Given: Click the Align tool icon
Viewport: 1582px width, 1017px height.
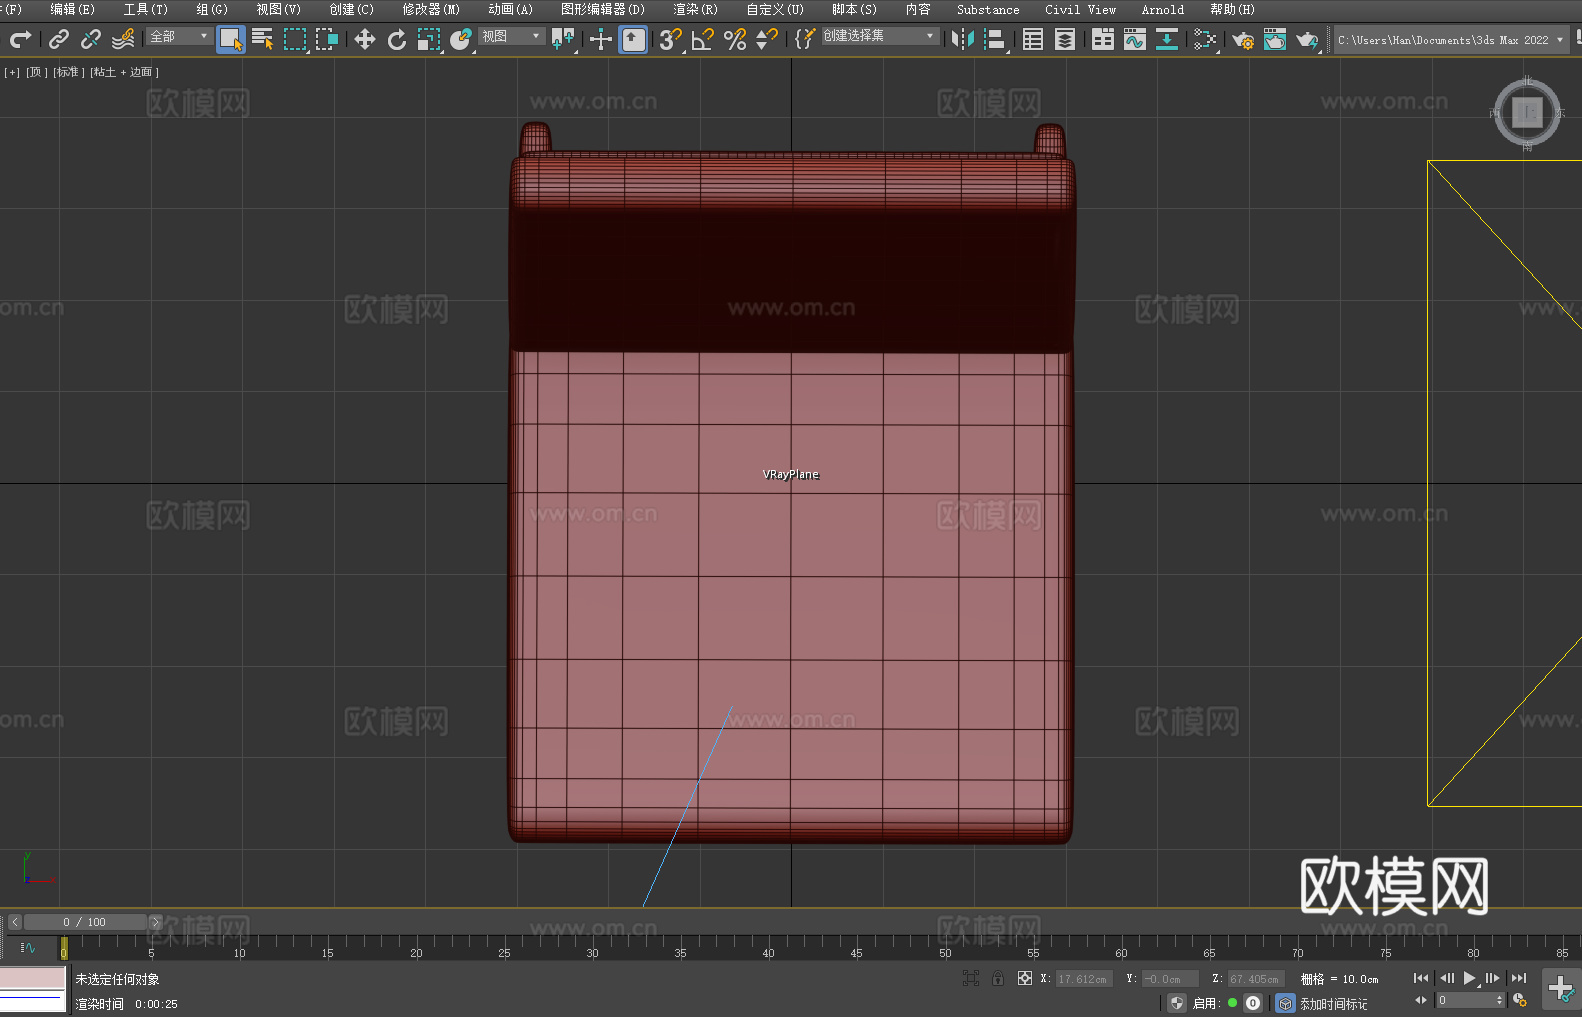Looking at the screenshot, I should [x=995, y=39].
